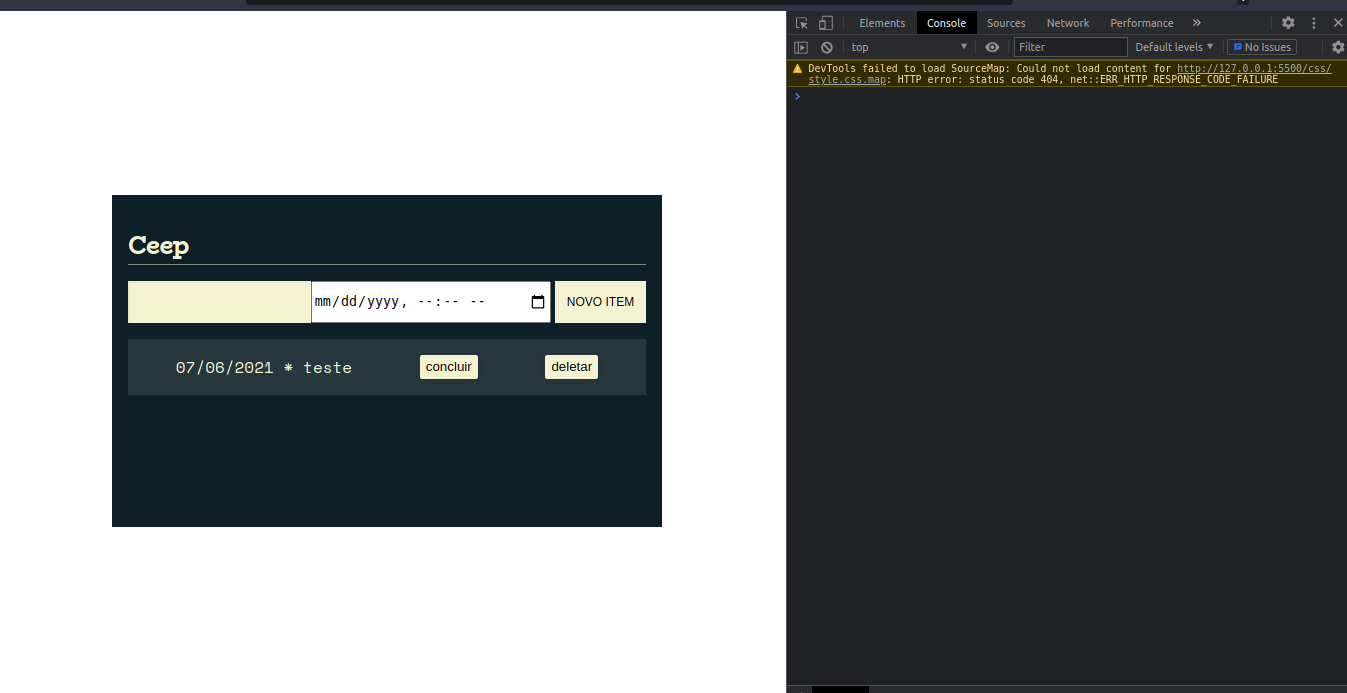The image size is (1347, 693).
Task: Go to the Network tab
Action: pos(1068,23)
